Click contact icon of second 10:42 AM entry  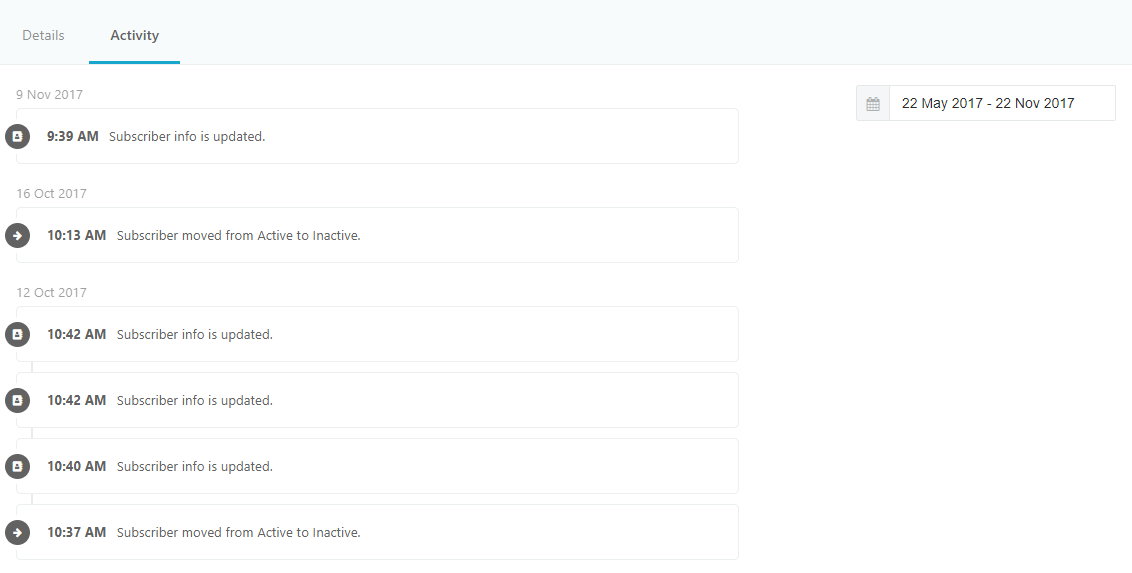point(17,401)
